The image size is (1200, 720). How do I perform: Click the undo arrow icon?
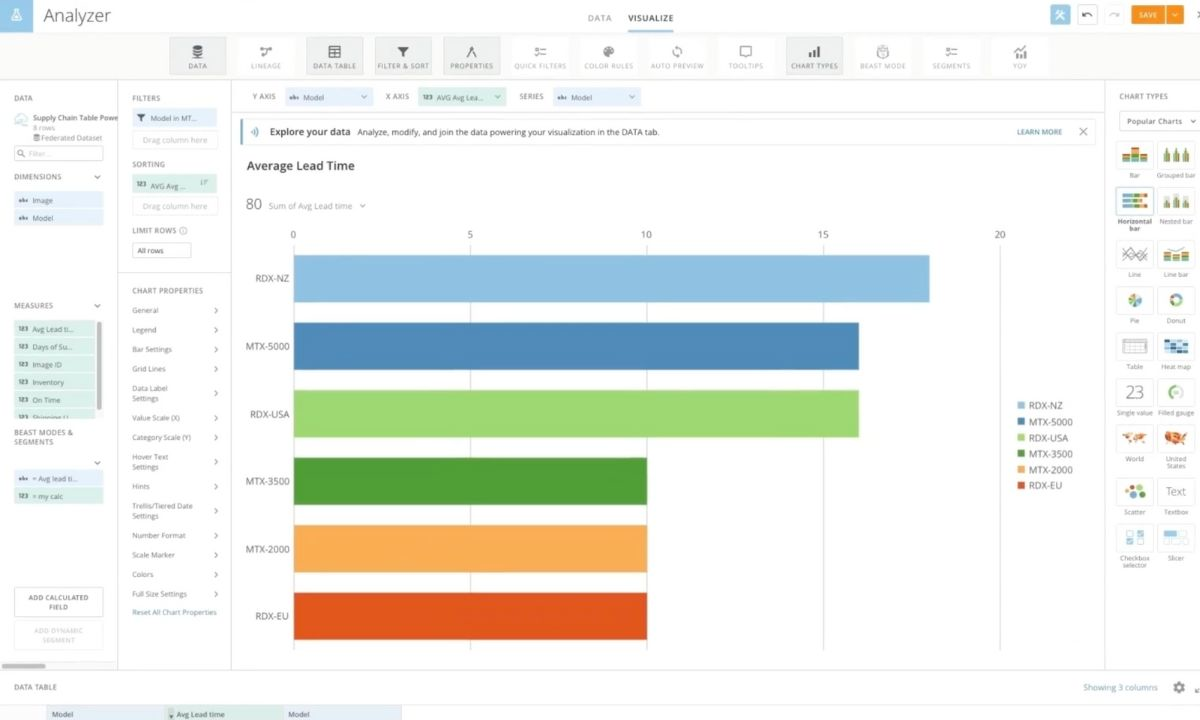pyautogui.click(x=1087, y=15)
